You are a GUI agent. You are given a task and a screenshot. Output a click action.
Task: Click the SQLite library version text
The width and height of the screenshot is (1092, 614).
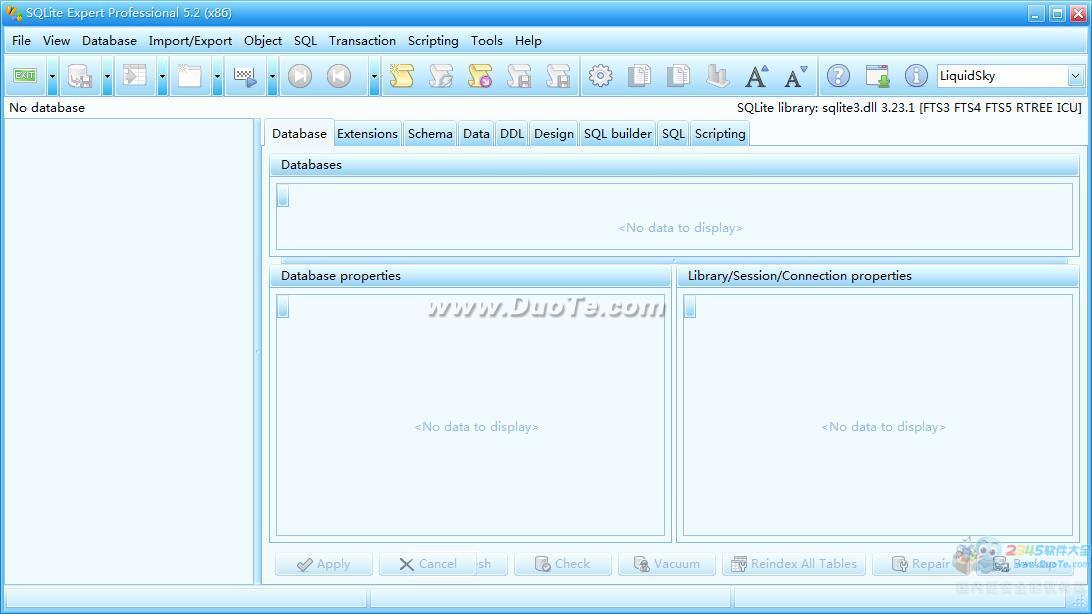[x=909, y=108]
